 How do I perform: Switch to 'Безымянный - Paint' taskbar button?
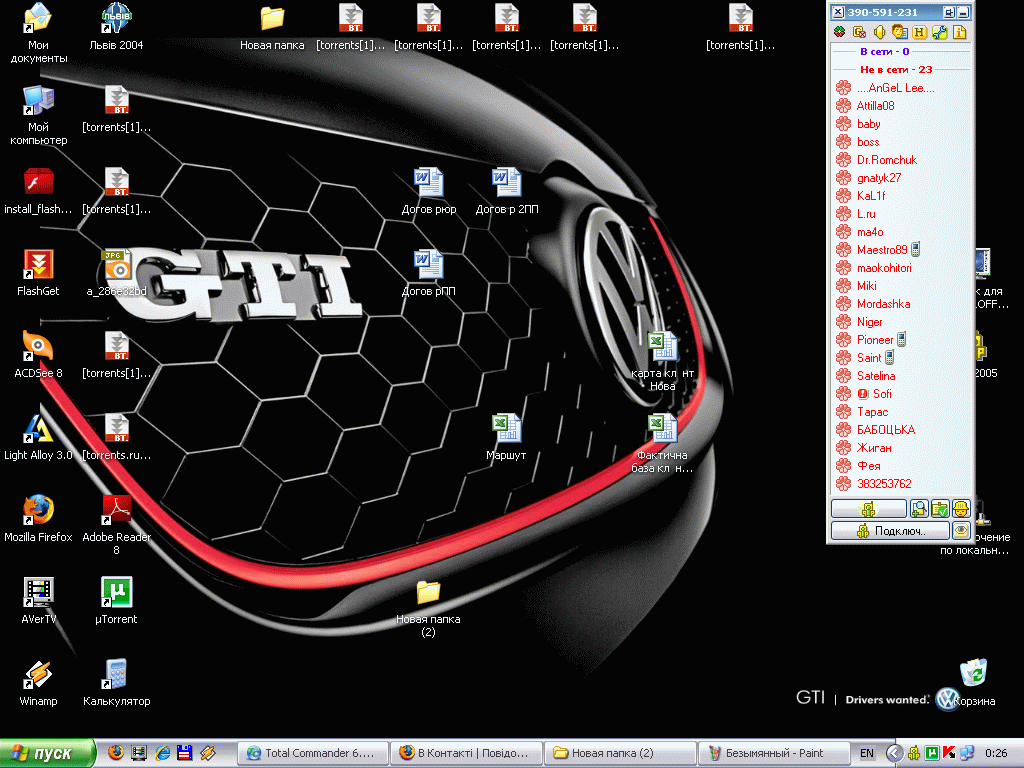tap(773, 753)
